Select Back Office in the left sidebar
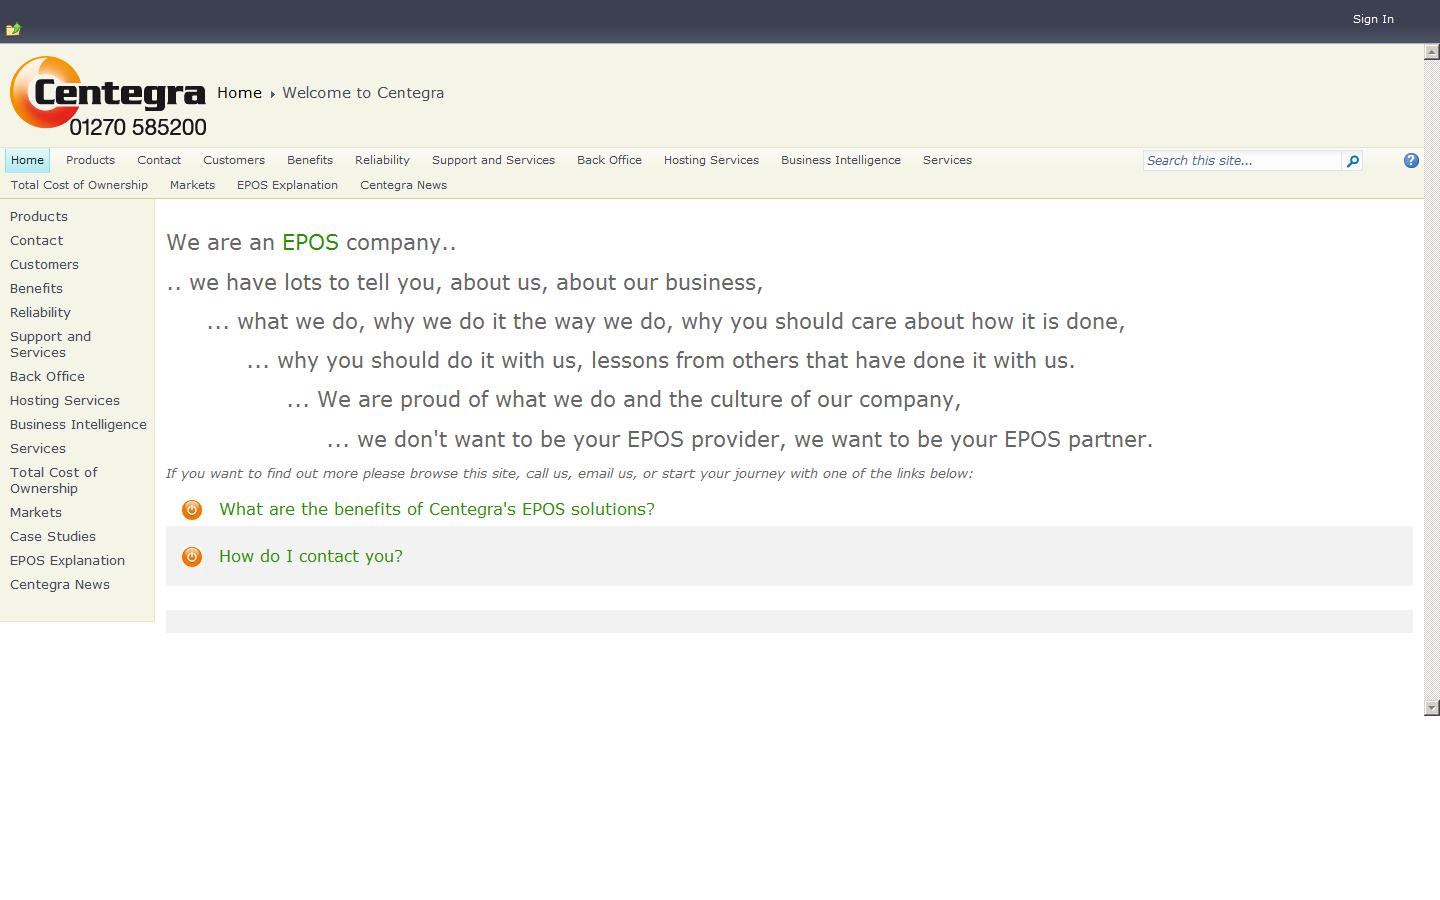Image resolution: width=1440 pixels, height=900 pixels. click(x=47, y=377)
